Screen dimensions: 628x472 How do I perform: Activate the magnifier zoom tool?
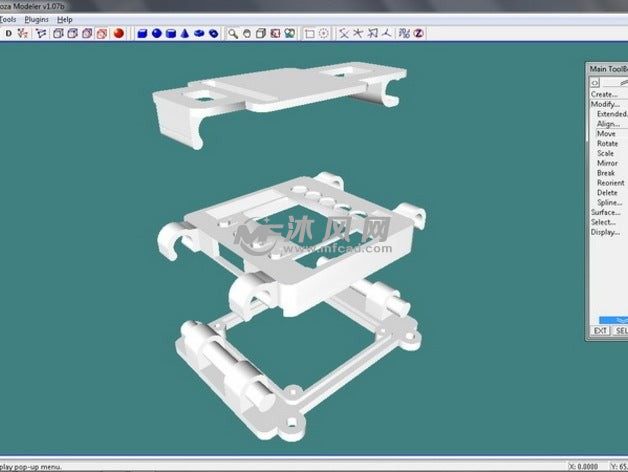tap(233, 33)
